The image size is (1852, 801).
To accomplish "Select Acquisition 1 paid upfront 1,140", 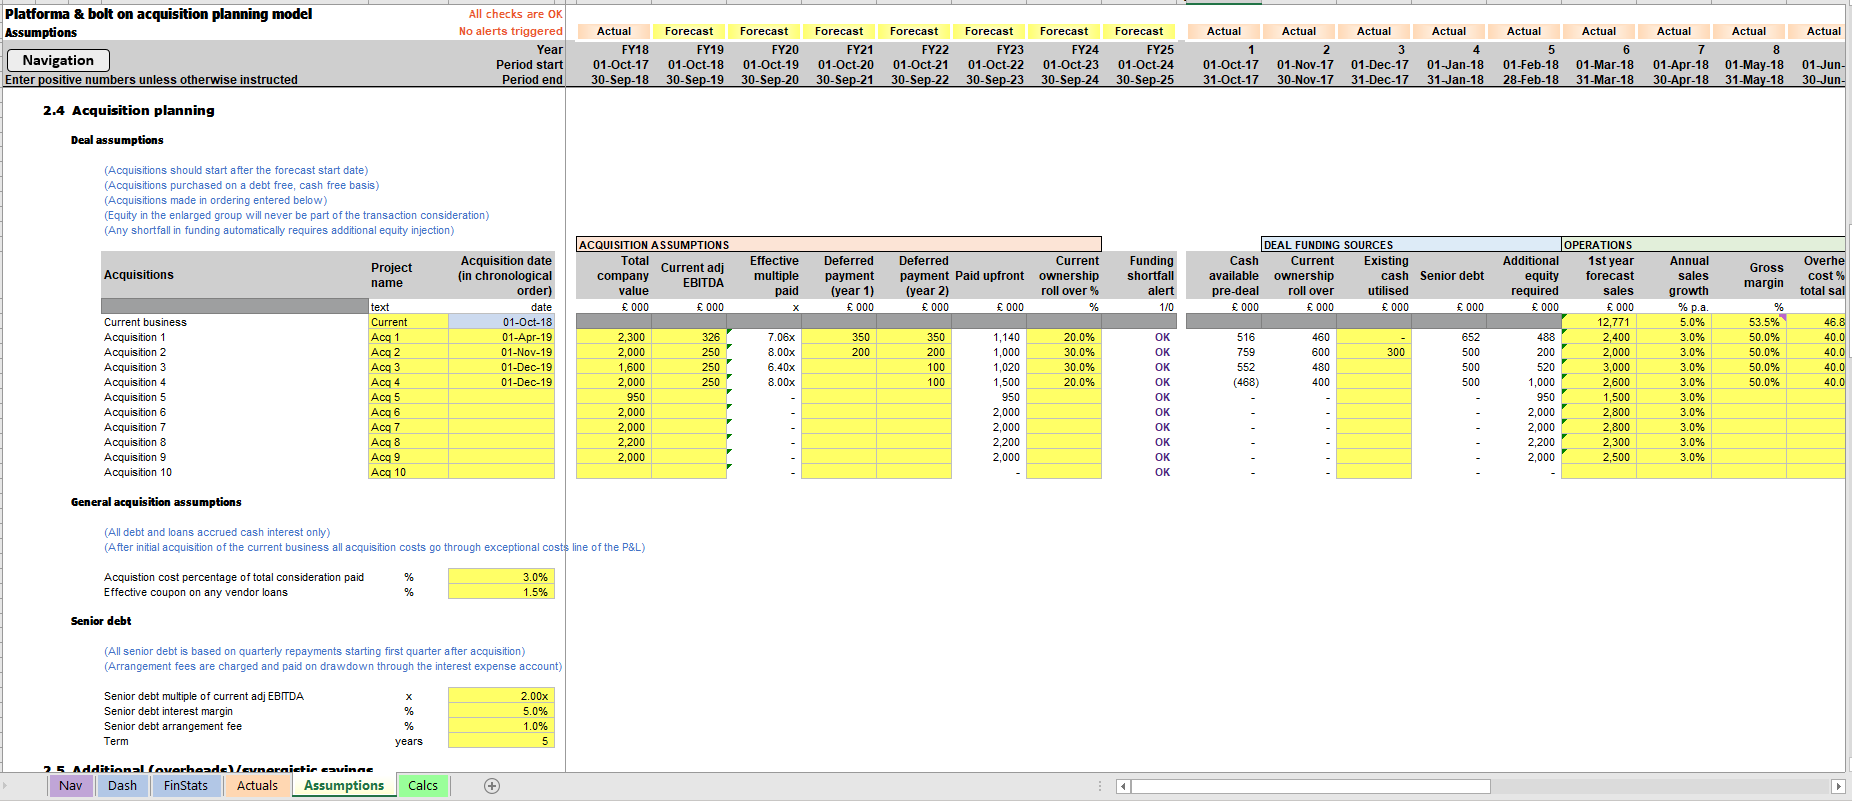I will click(989, 337).
